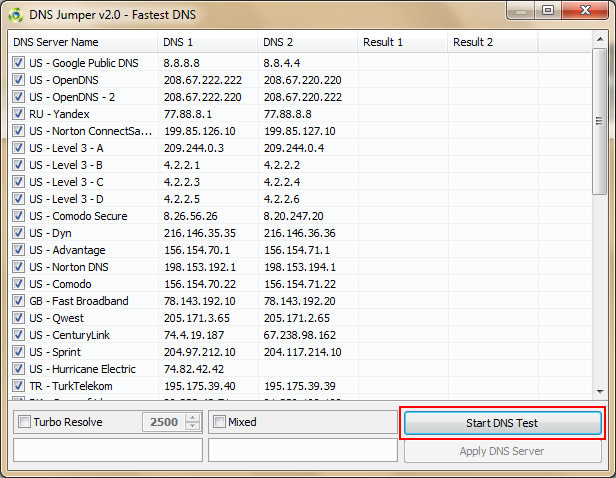Select the 74.82.42.42 Hurricane Electric cell
616x478 pixels.
tap(194, 369)
